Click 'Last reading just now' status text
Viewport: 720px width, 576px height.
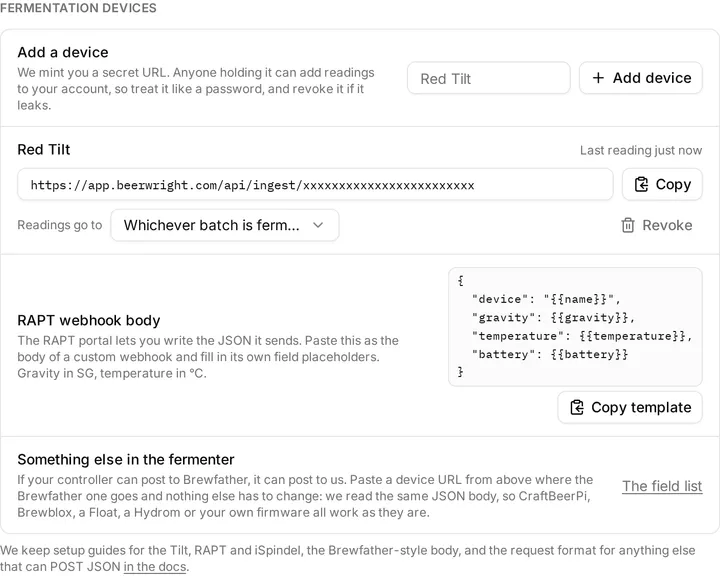641,150
